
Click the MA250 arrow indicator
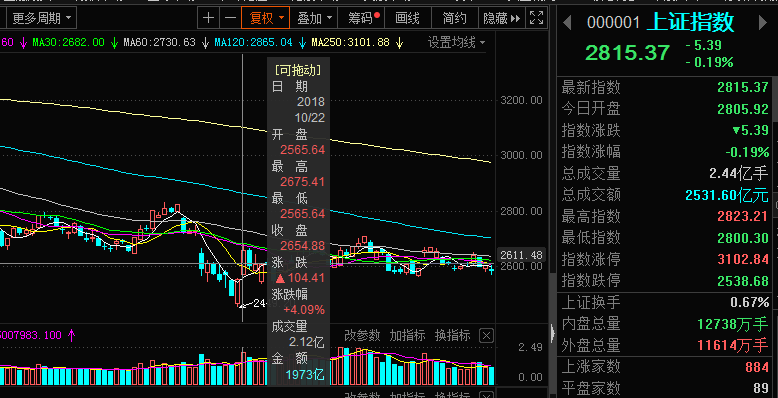tap(399, 43)
